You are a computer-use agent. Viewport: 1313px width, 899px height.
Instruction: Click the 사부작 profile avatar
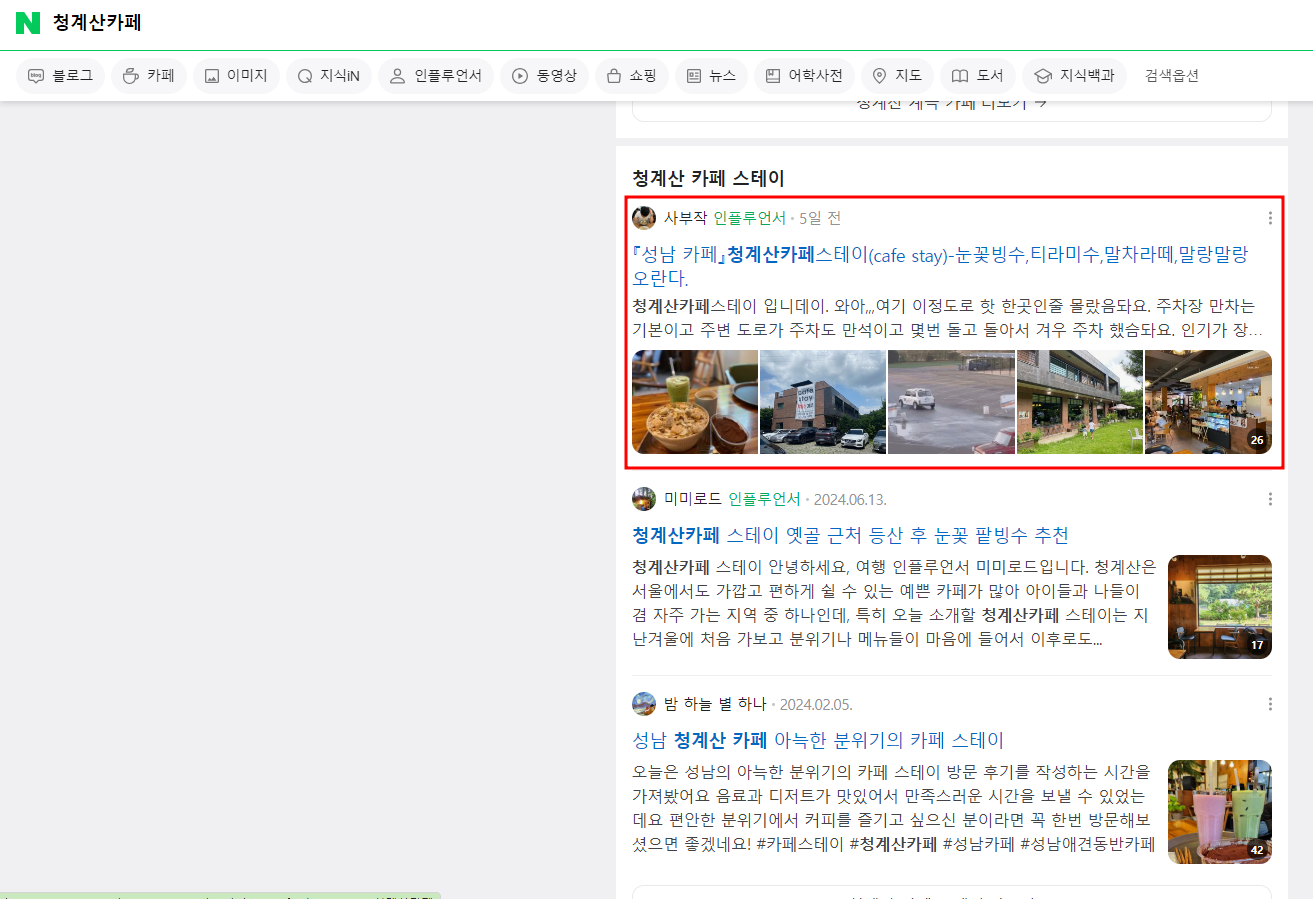[644, 218]
